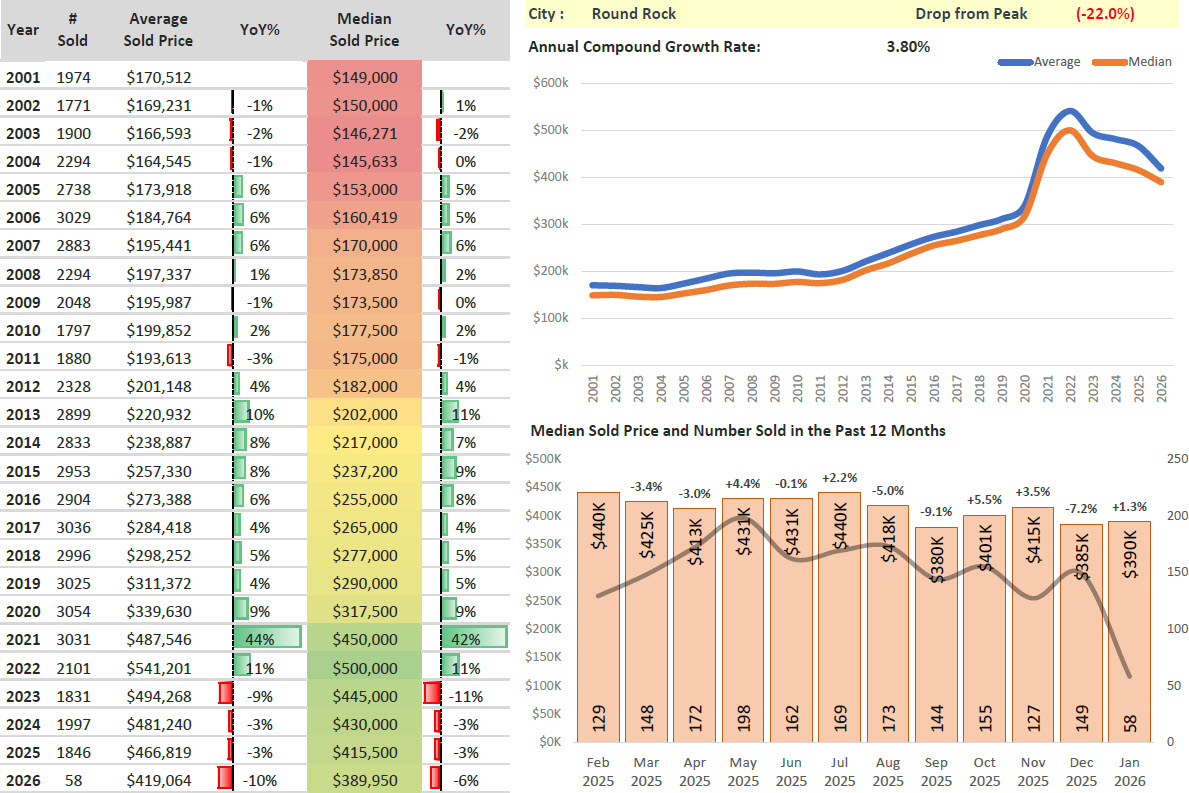
Task: Select the -10% average YoY bar for 2026
Action: [x=226, y=779]
